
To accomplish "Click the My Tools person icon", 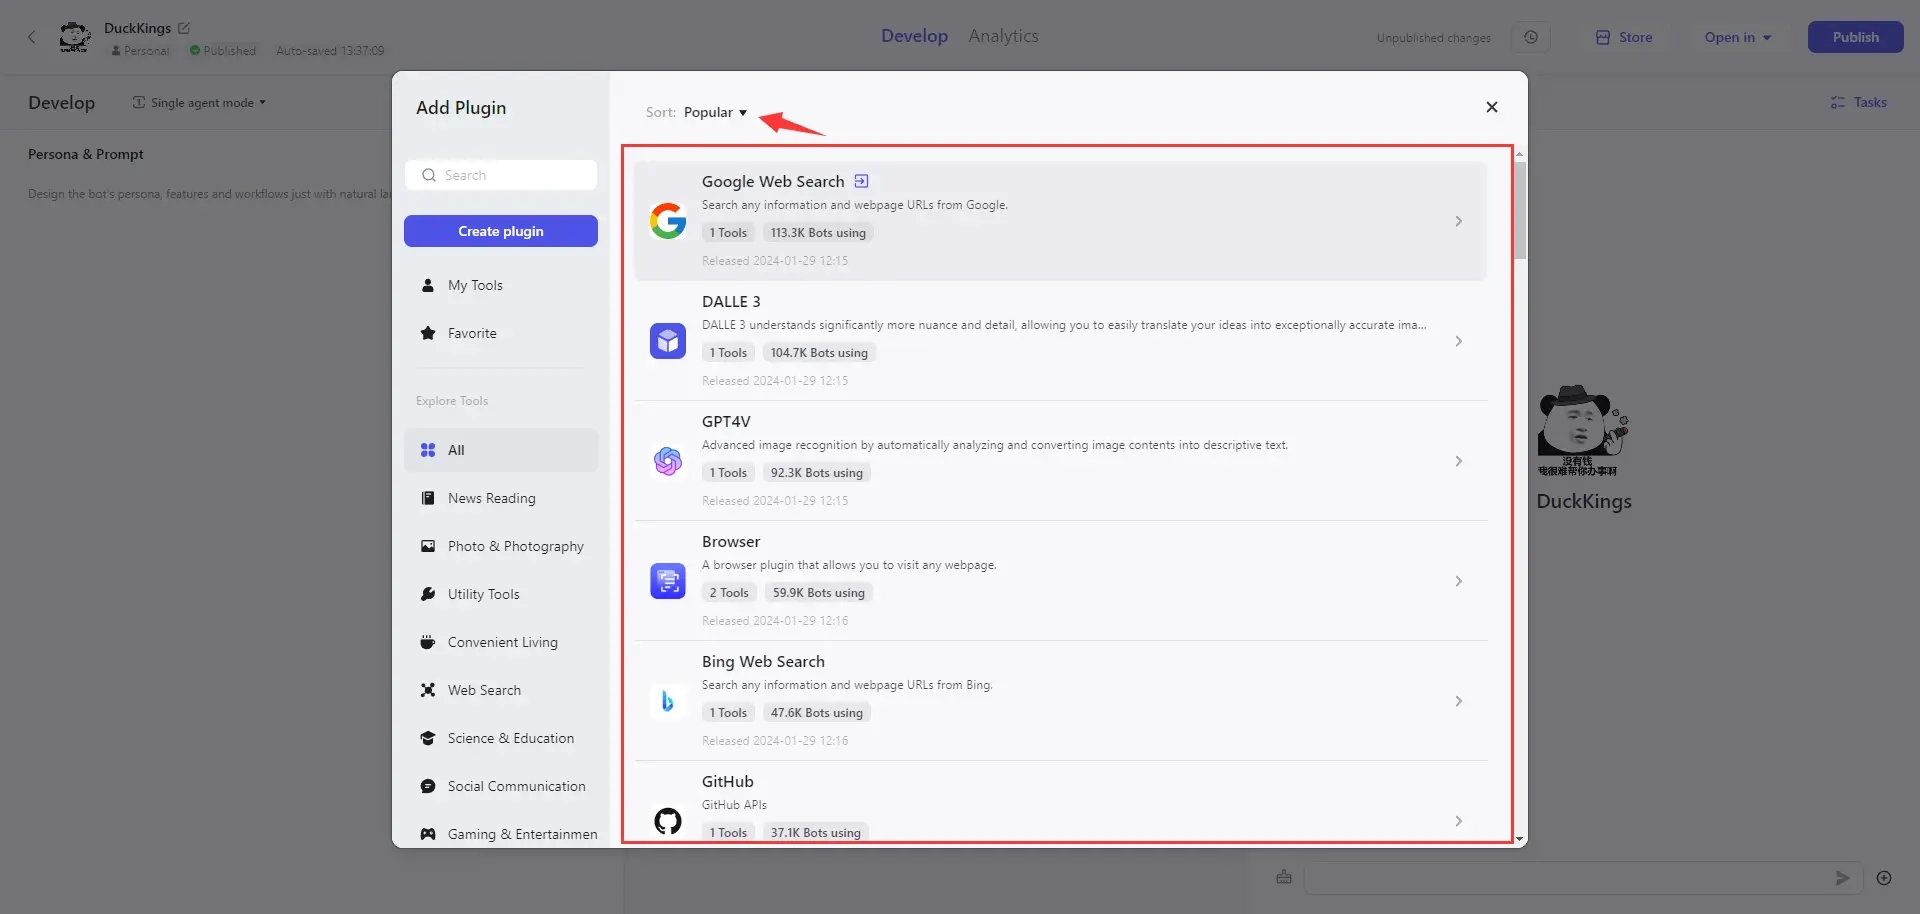I will tap(428, 285).
